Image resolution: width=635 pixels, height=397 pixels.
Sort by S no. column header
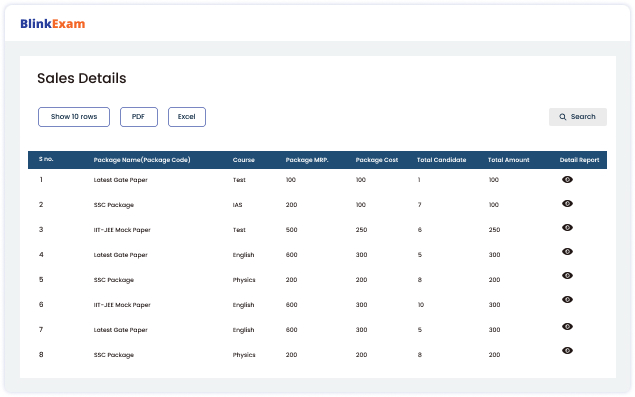(46, 159)
